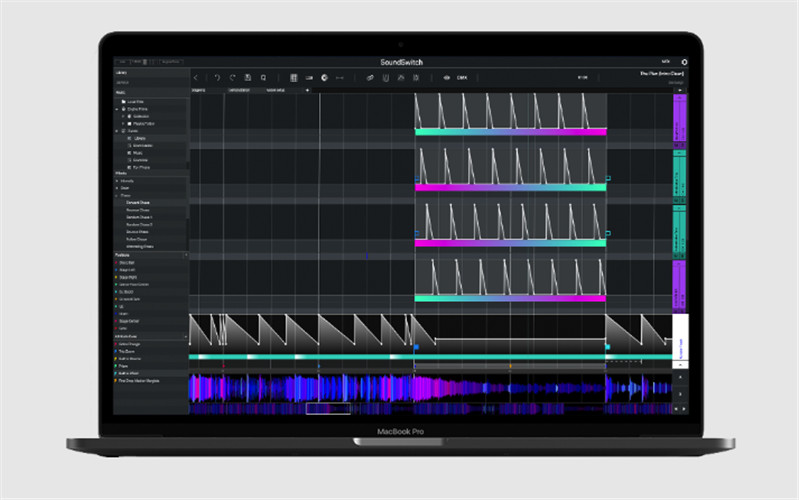The image size is (799, 500).
Task: Select the top purple track header on right
Action: click(679, 118)
